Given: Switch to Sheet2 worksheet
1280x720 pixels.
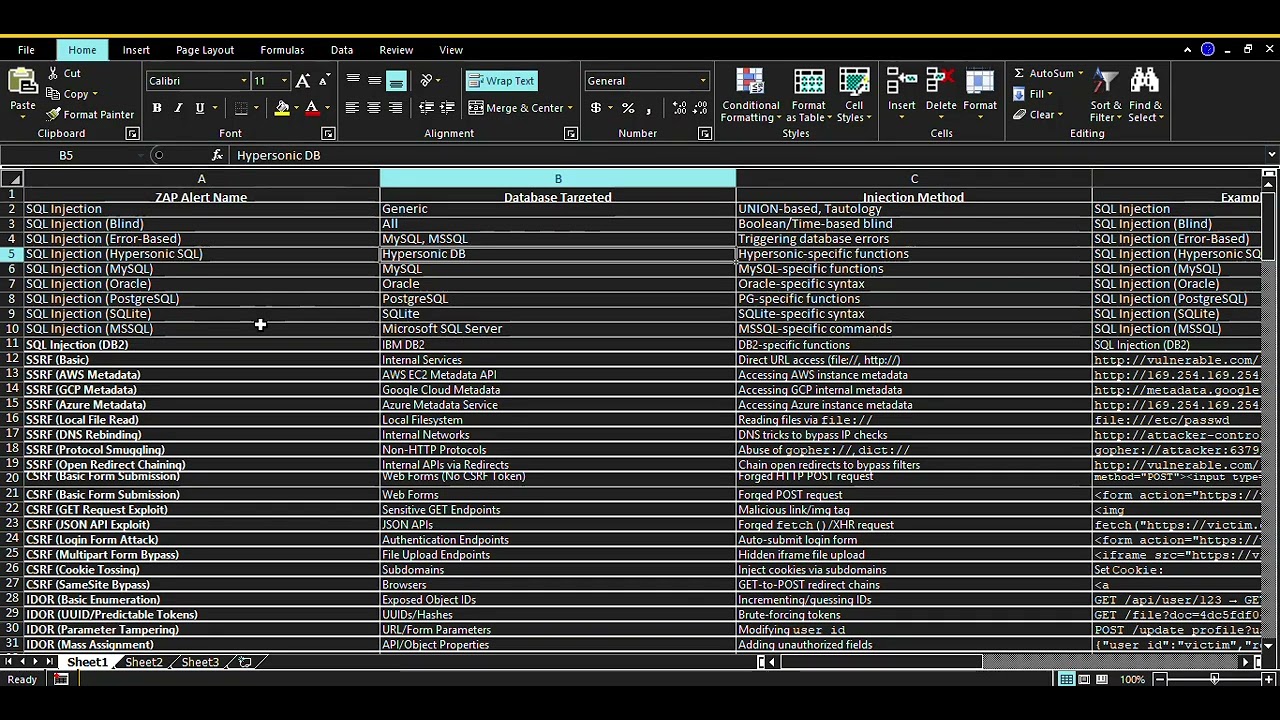Looking at the screenshot, I should tap(144, 662).
